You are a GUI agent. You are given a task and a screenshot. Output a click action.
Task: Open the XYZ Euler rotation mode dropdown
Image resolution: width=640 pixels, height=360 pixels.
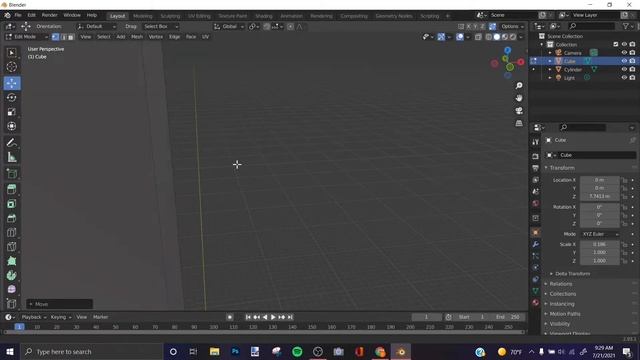[x=600, y=234]
